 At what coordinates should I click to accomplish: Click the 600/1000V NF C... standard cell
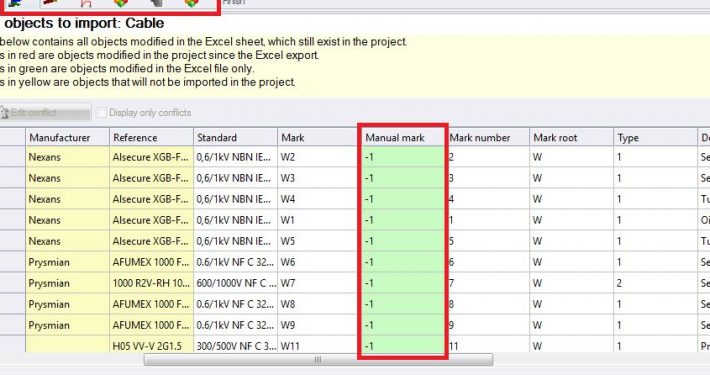235,283
